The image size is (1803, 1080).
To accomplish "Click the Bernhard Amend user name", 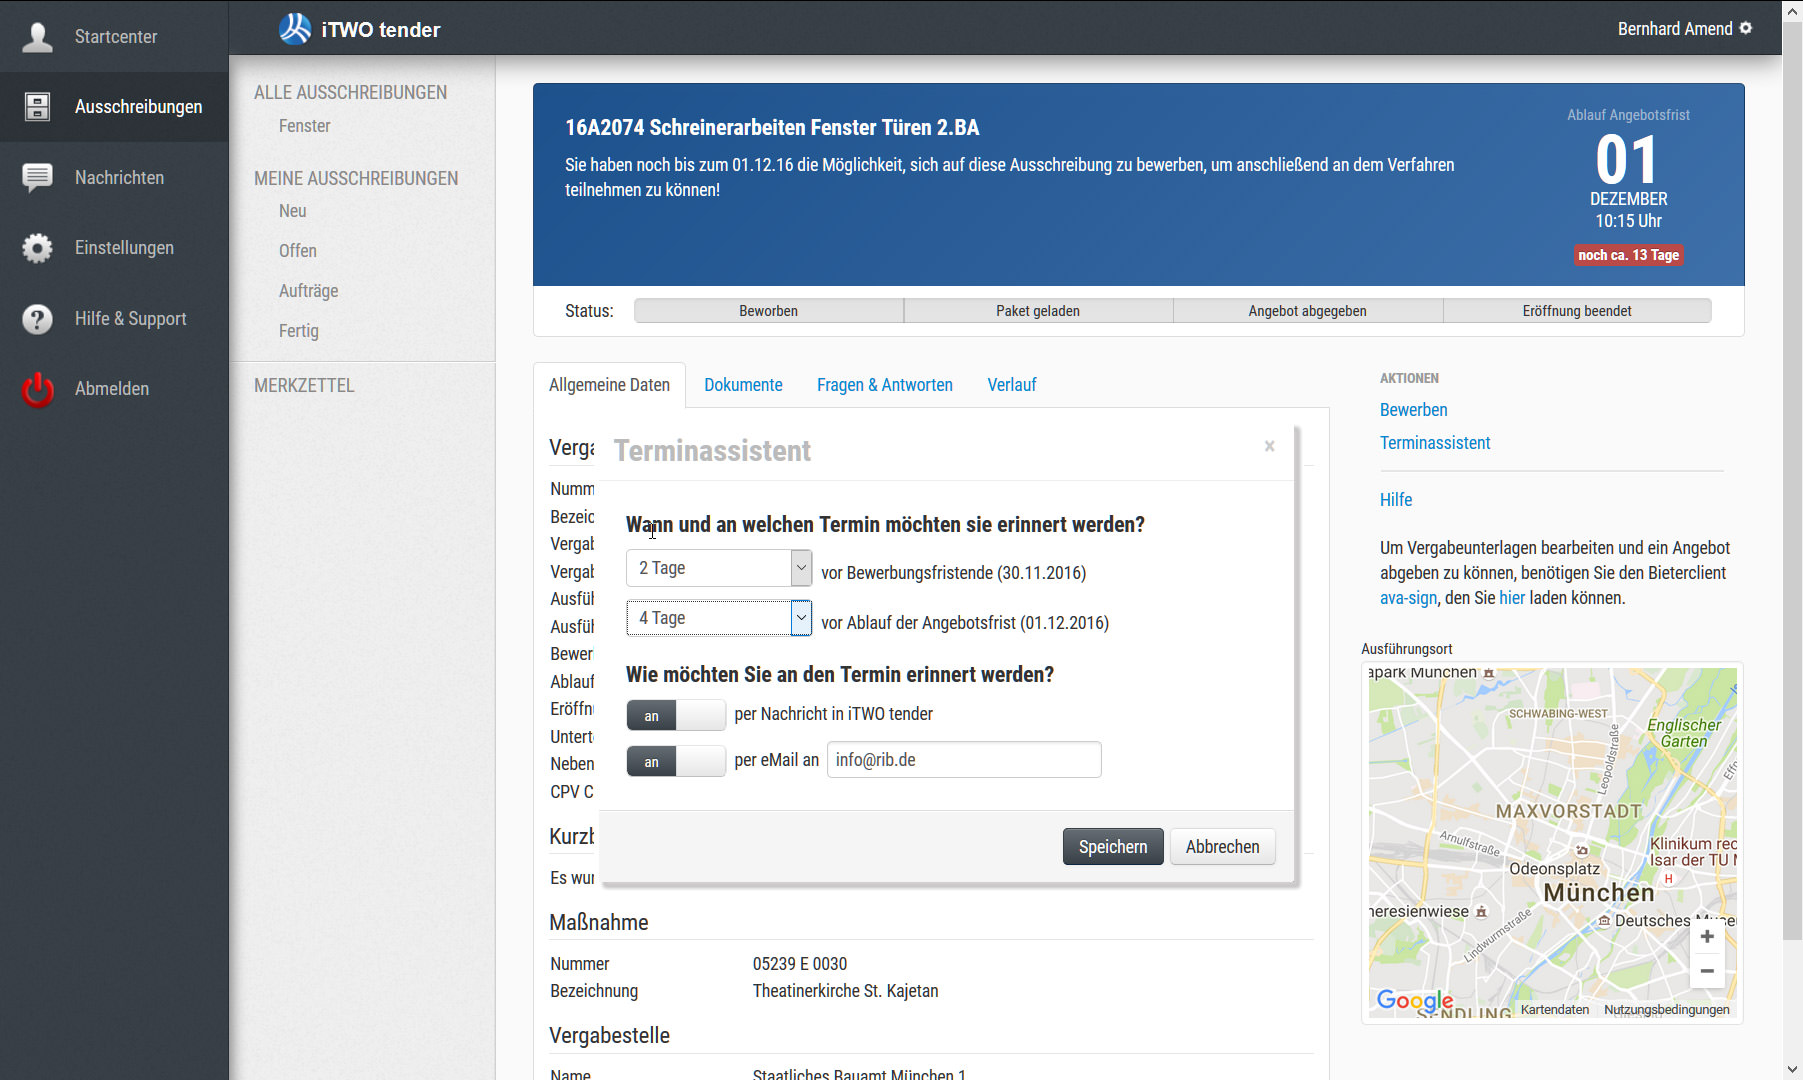I will (1675, 29).
